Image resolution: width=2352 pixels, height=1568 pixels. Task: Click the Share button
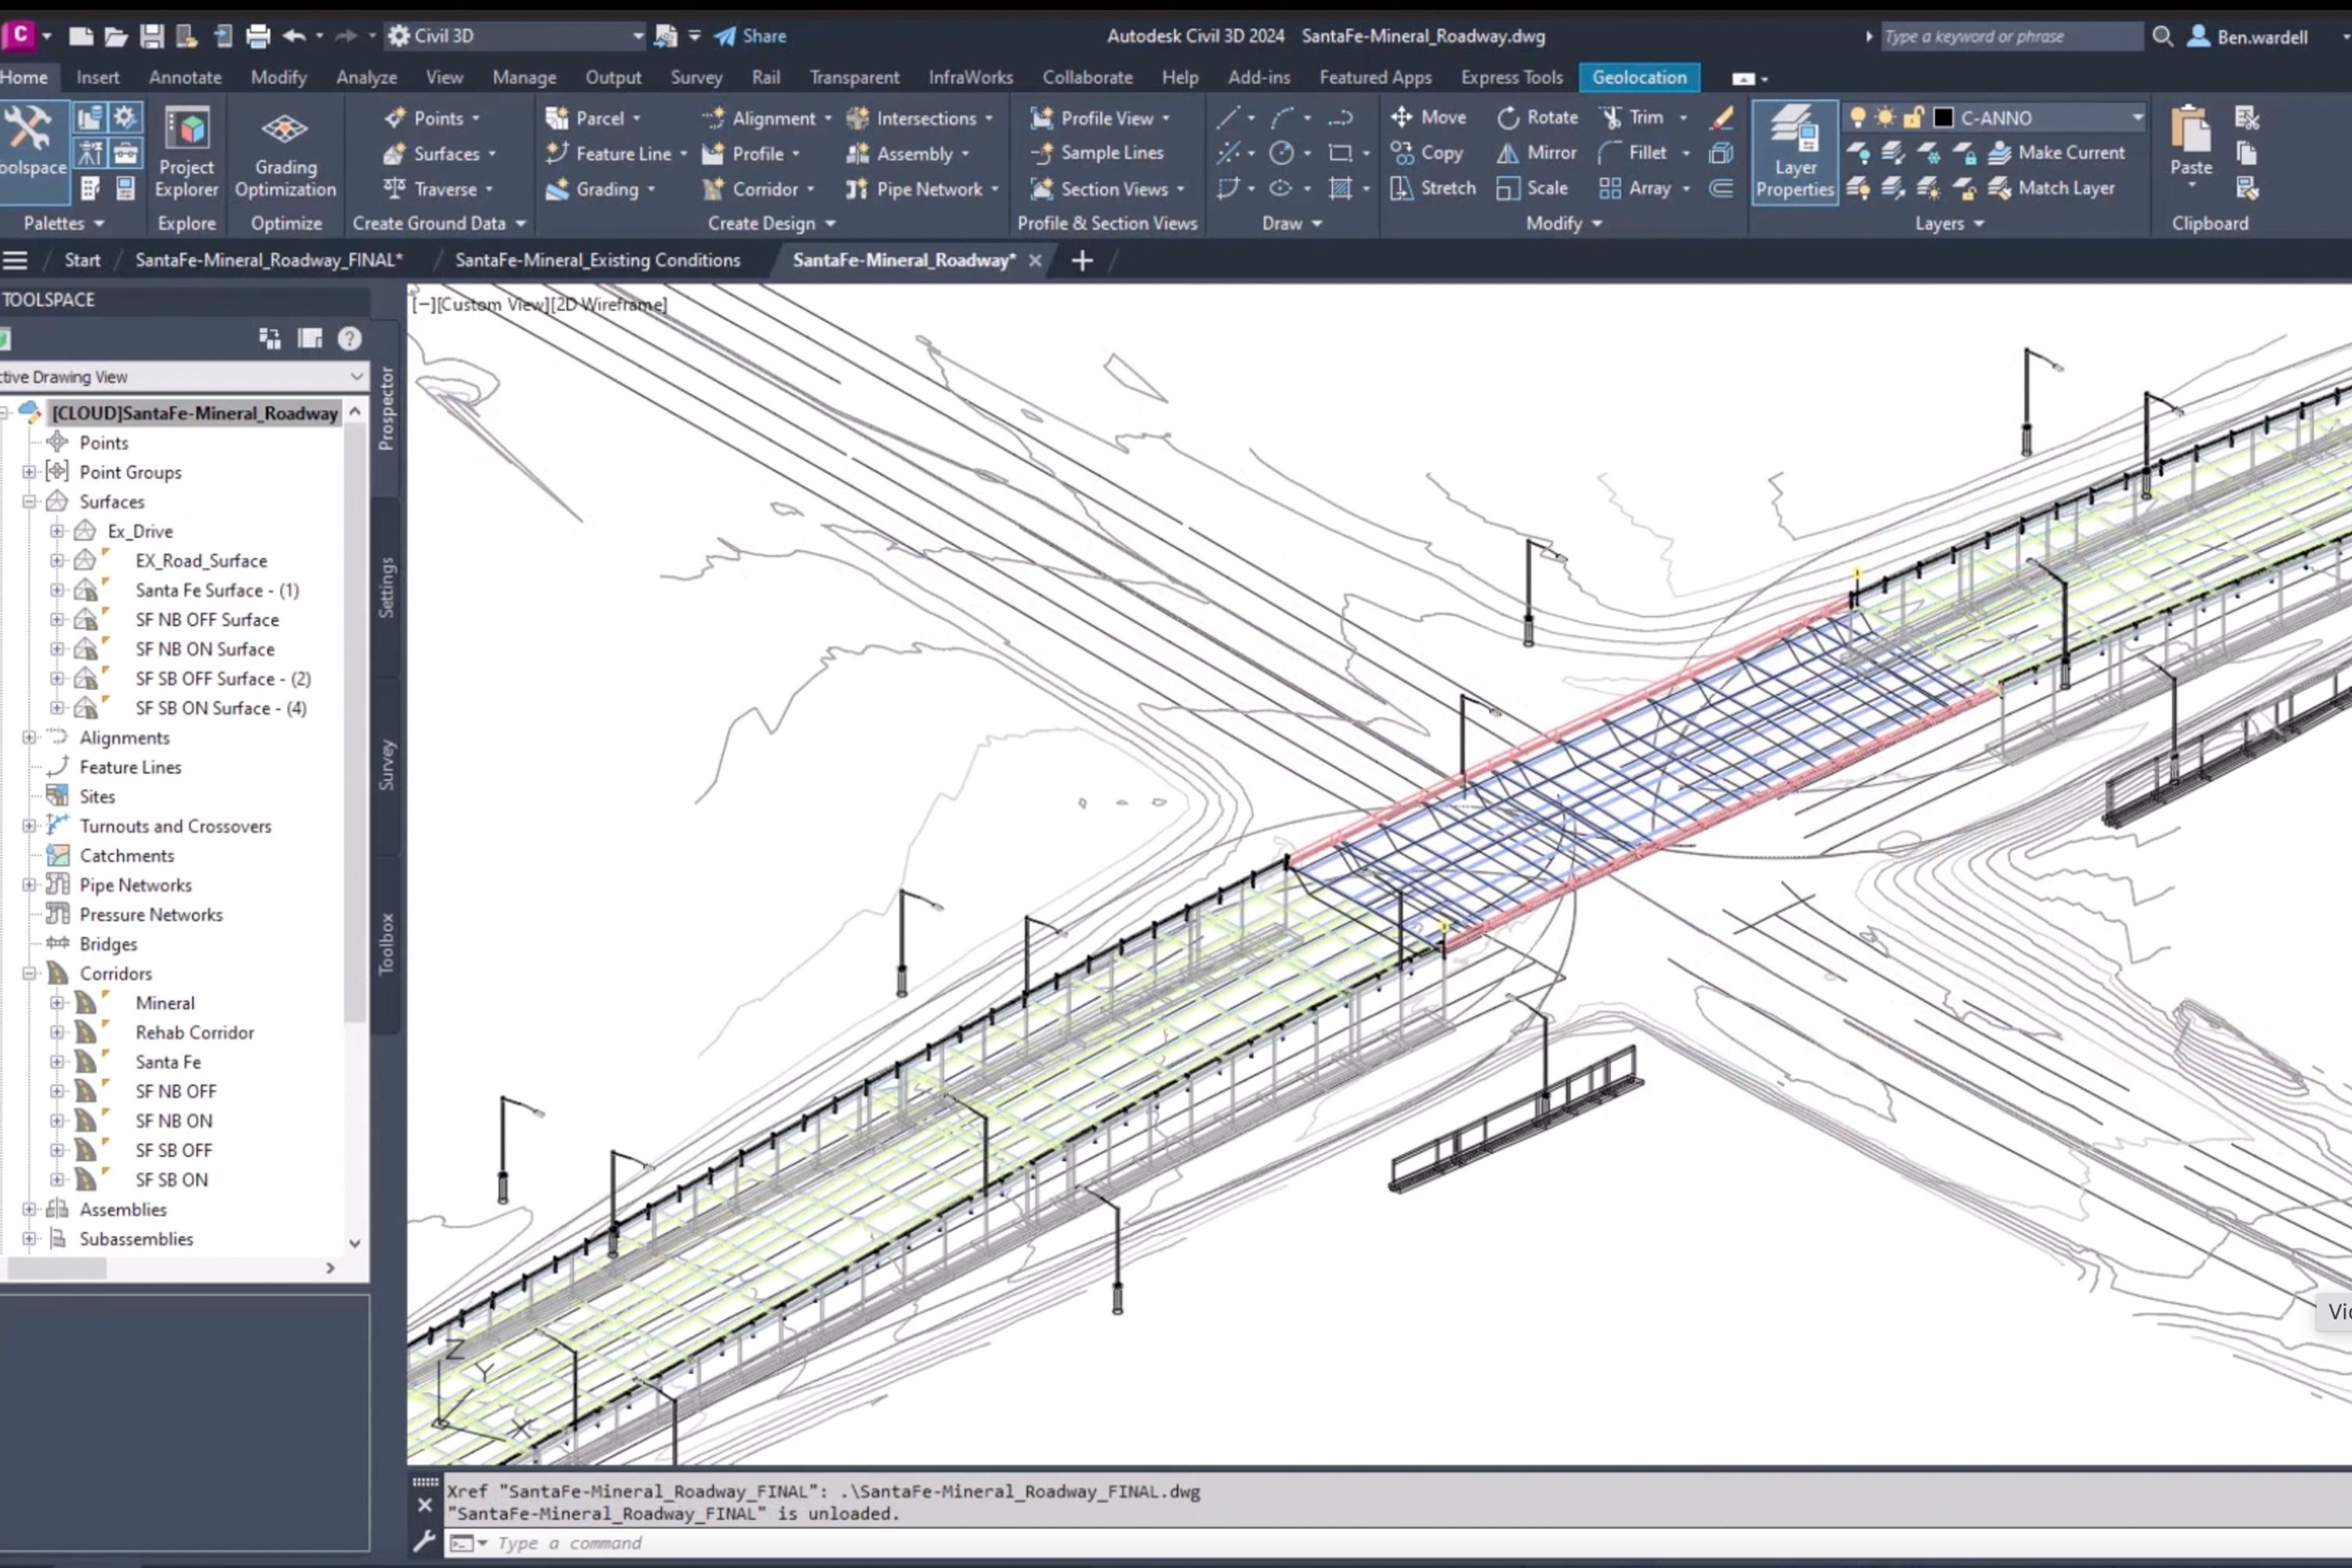point(750,37)
